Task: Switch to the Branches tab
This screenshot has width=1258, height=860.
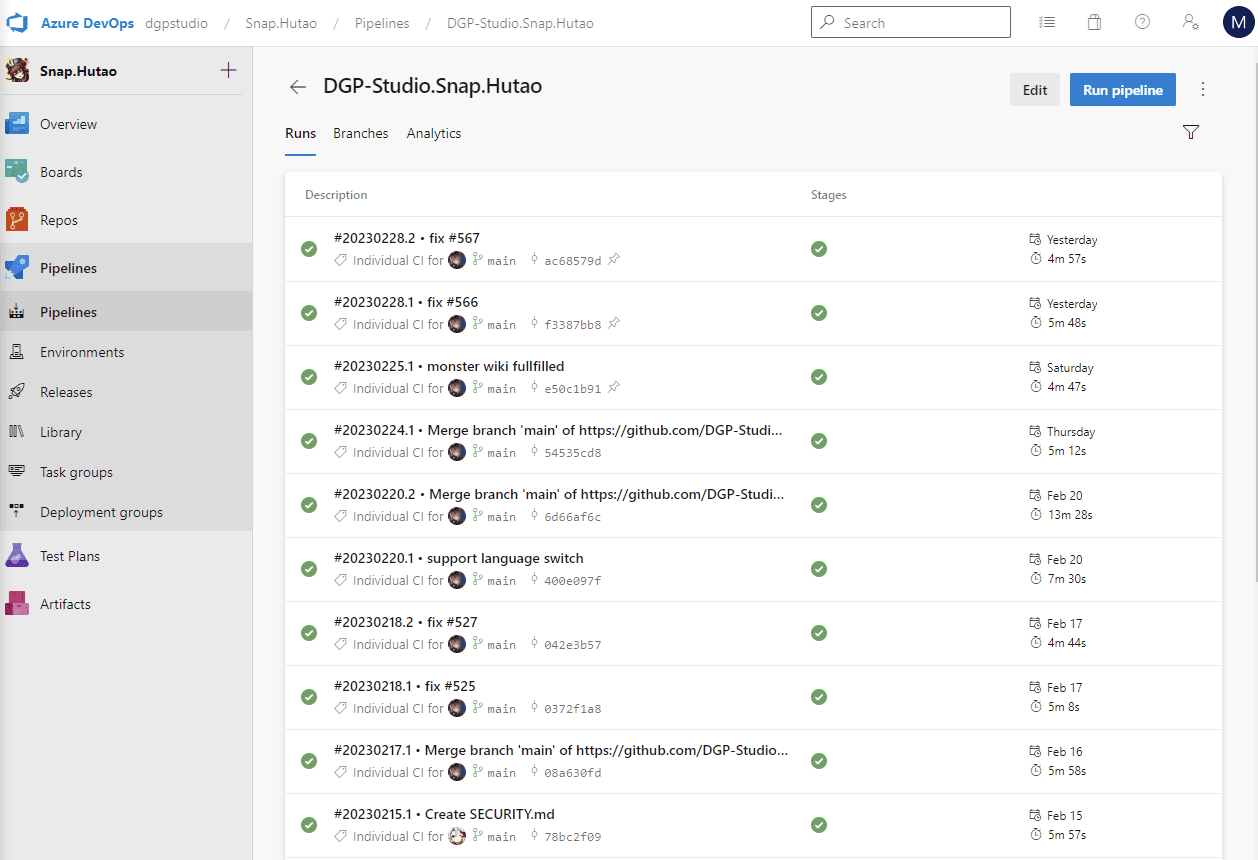Action: 360,133
